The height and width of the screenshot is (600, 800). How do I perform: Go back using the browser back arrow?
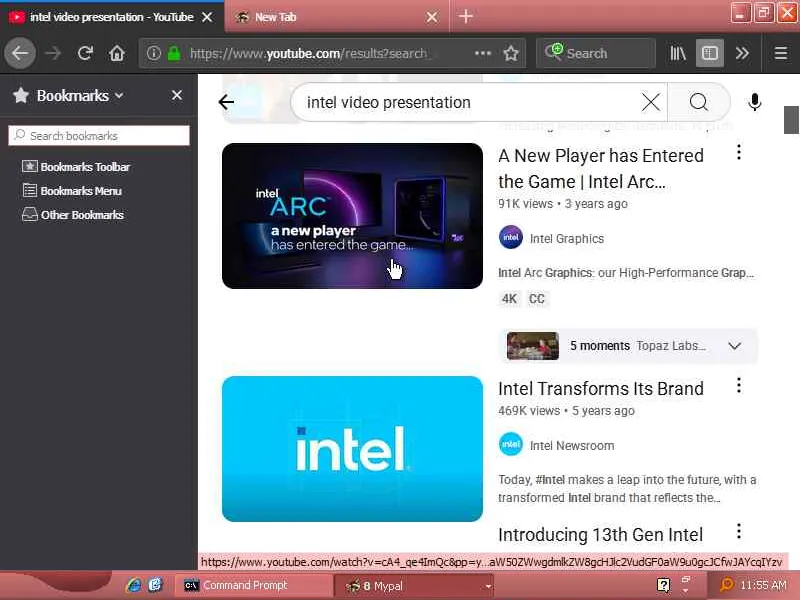tap(20, 53)
